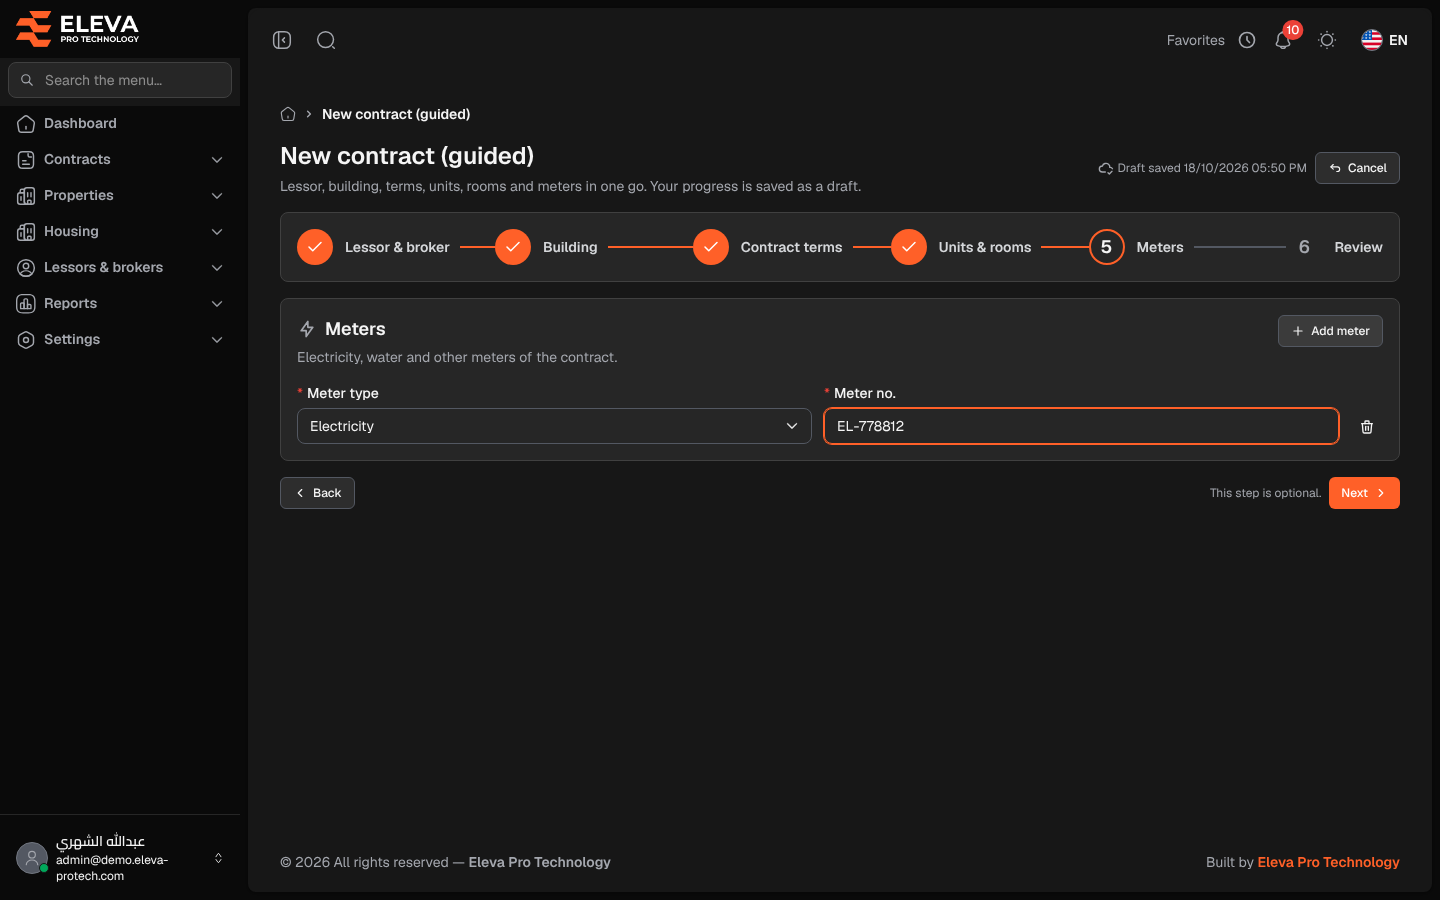This screenshot has width=1440, height=900.
Task: Click the draft saved cloud icon
Action: (1106, 168)
